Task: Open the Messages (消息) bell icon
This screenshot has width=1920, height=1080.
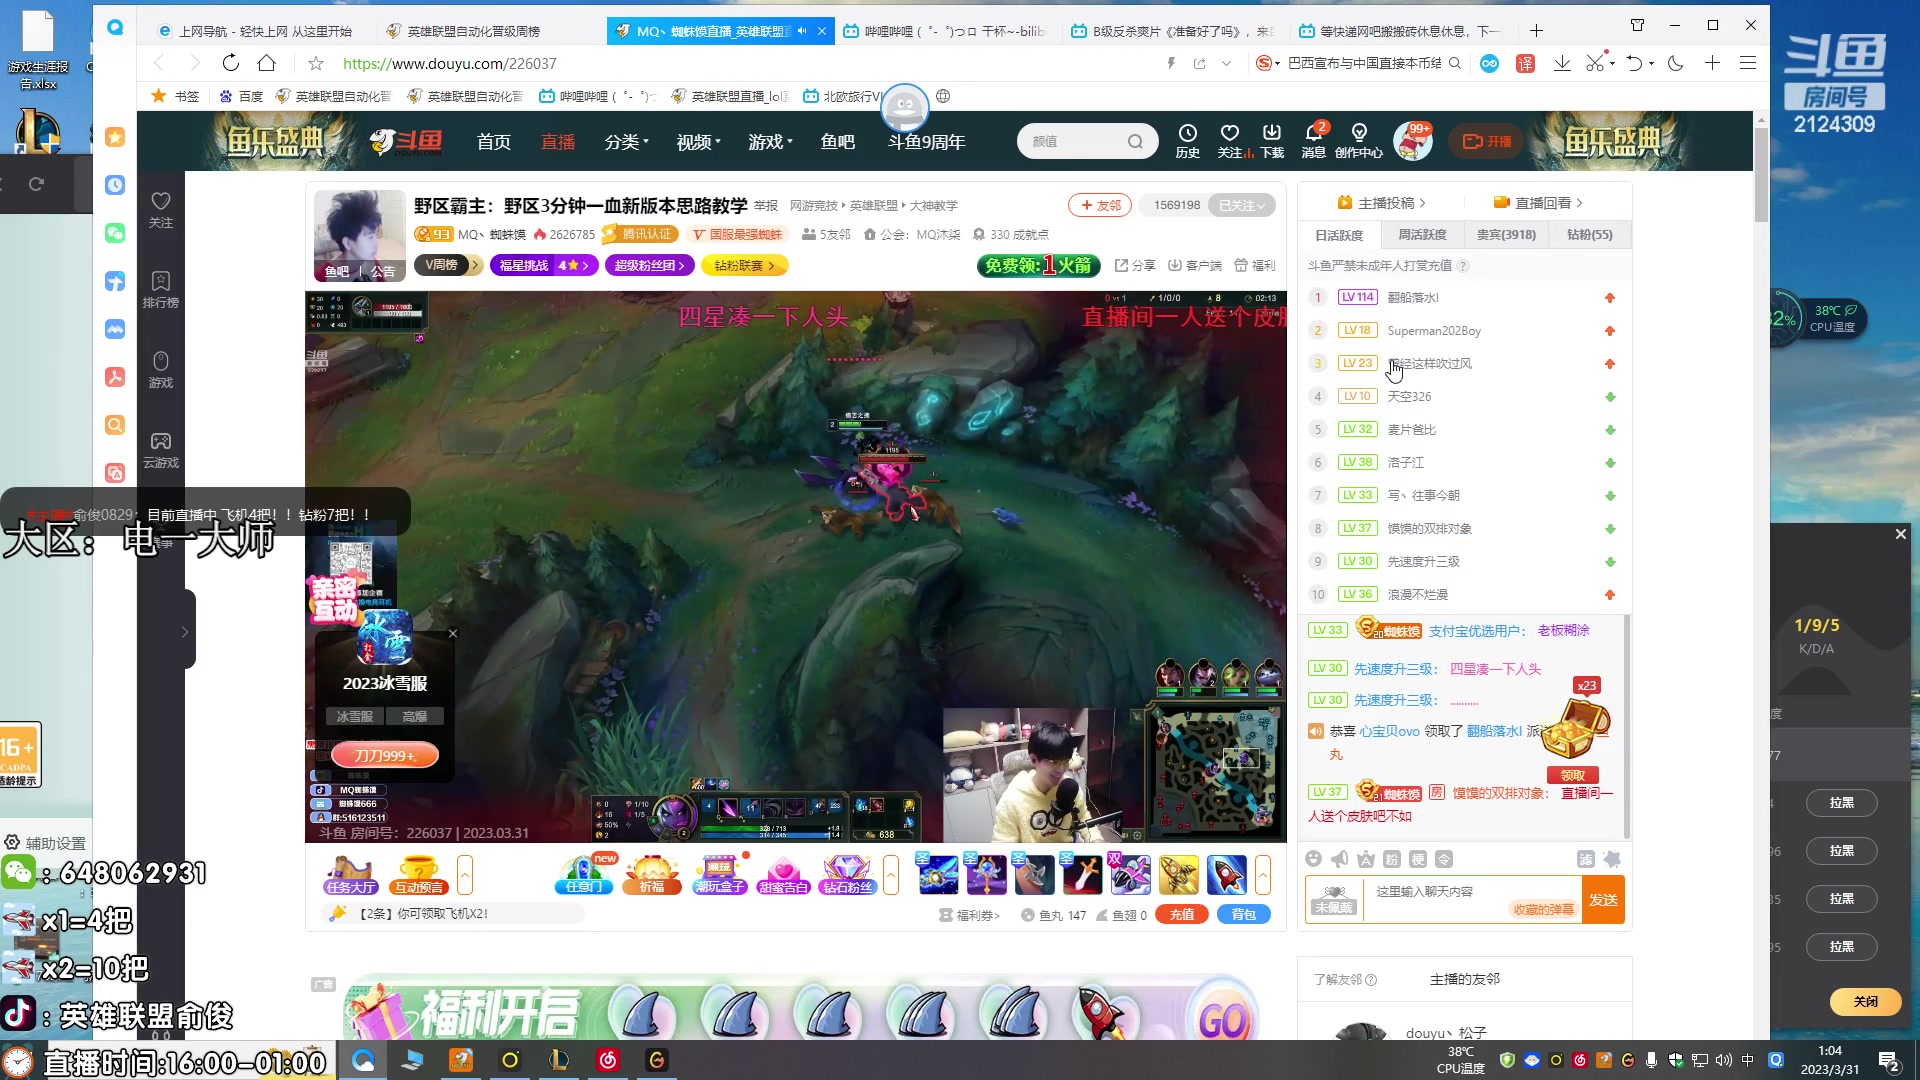Action: [1314, 141]
